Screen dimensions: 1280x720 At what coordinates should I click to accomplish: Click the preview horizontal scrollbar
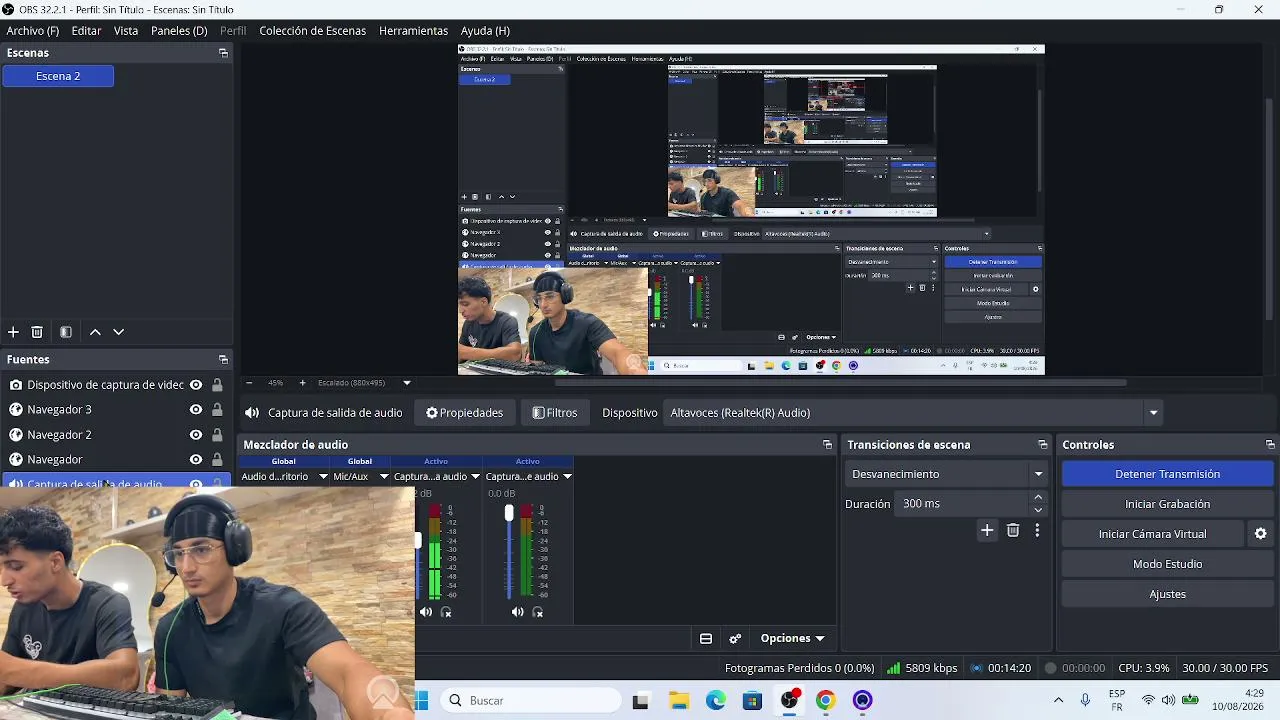840,383
